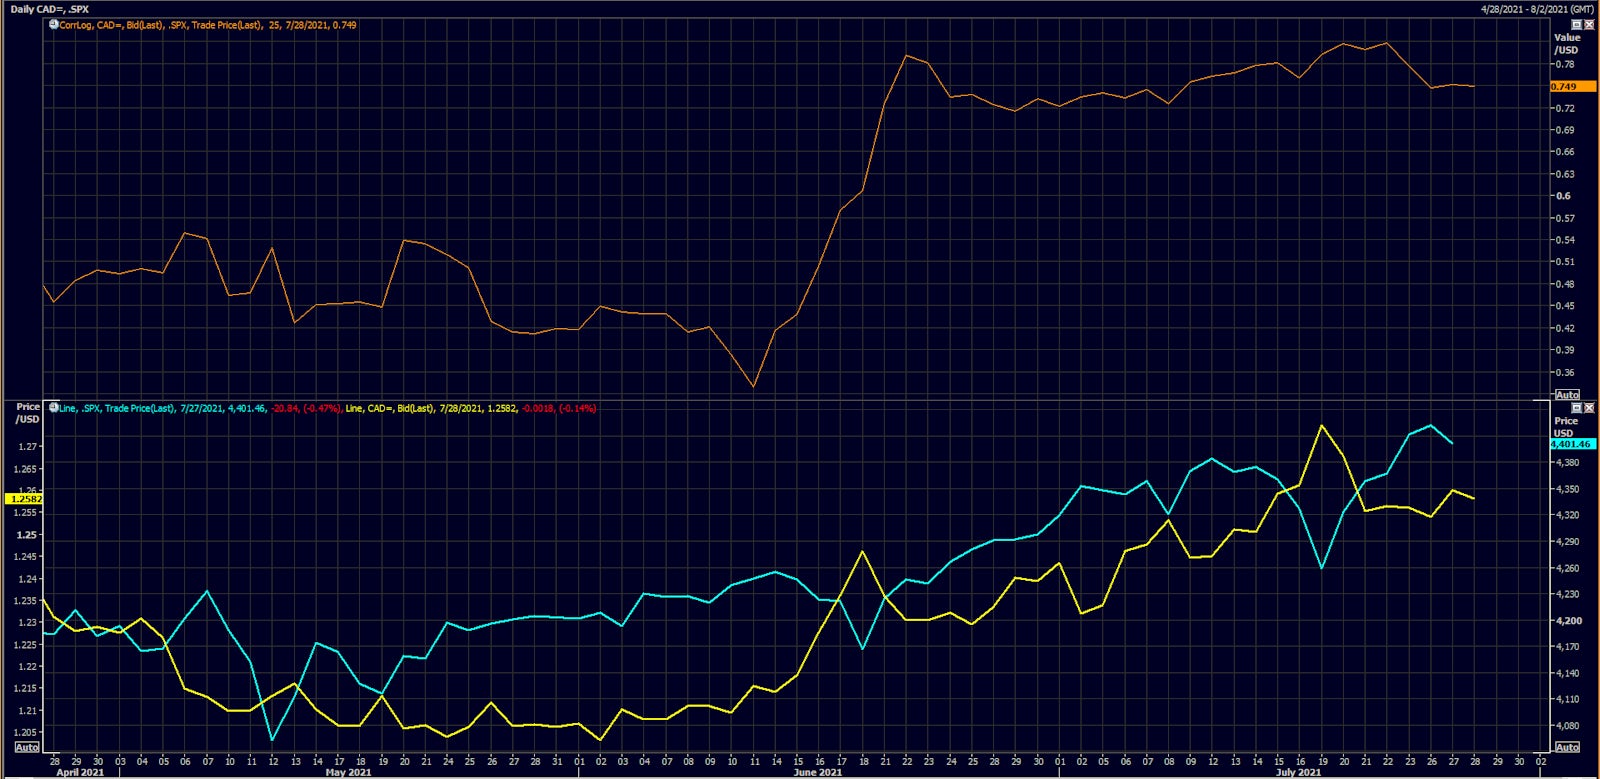This screenshot has height=779, width=1600.
Task: Maximize the price chart panel
Action: click(1577, 408)
